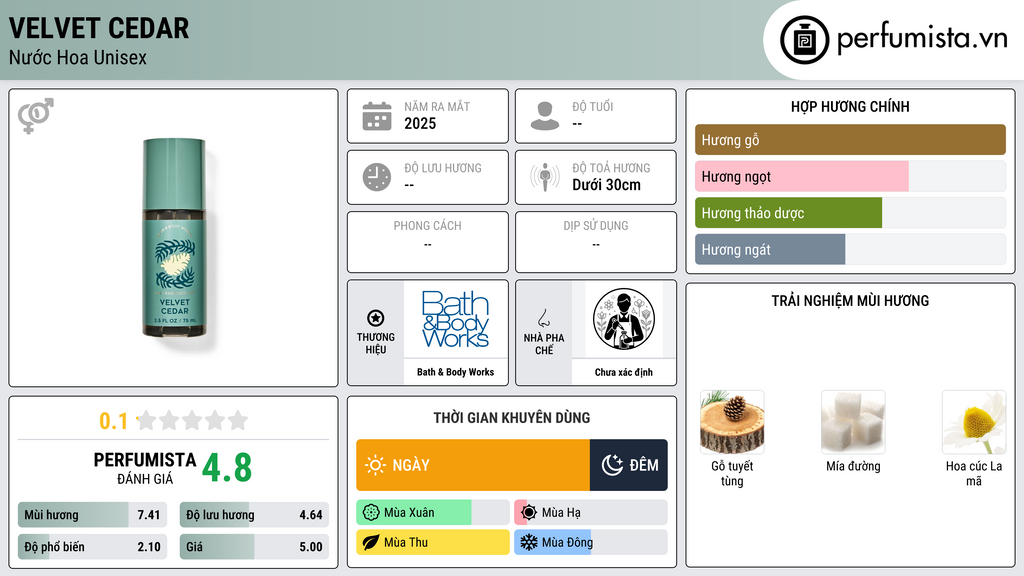Screen dimensions: 1024x576
Task: Click the summer sun icon for Mùa Hạ
Action: (x=529, y=513)
